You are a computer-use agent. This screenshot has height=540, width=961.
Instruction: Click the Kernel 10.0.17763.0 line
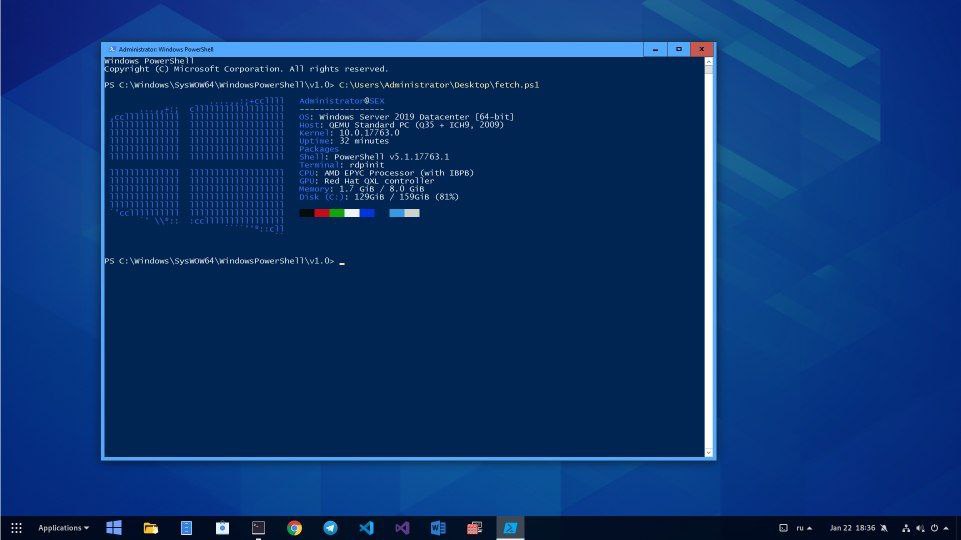coord(349,133)
